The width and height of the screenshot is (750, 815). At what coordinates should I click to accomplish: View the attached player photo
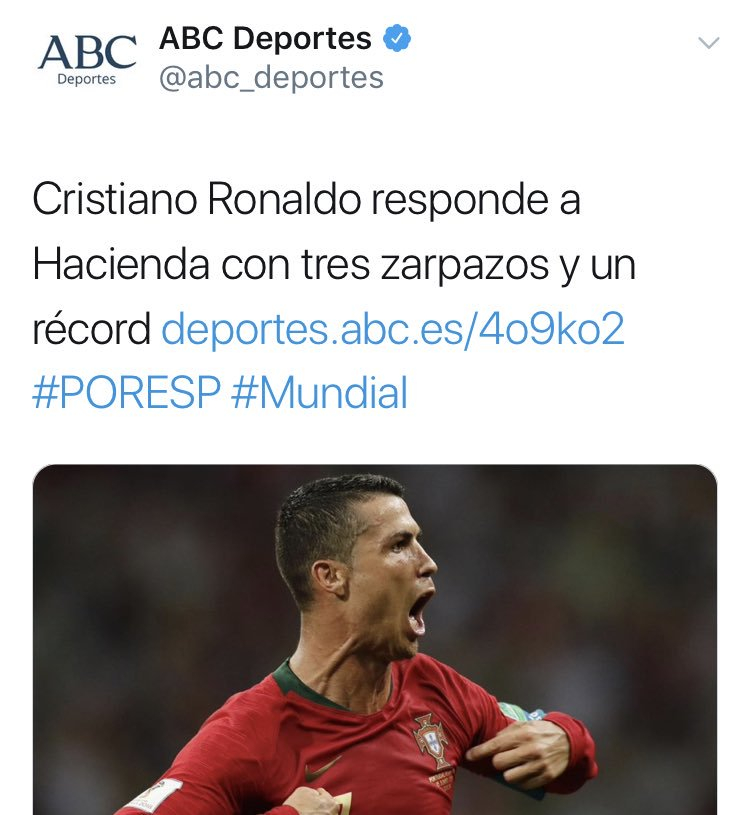375,640
